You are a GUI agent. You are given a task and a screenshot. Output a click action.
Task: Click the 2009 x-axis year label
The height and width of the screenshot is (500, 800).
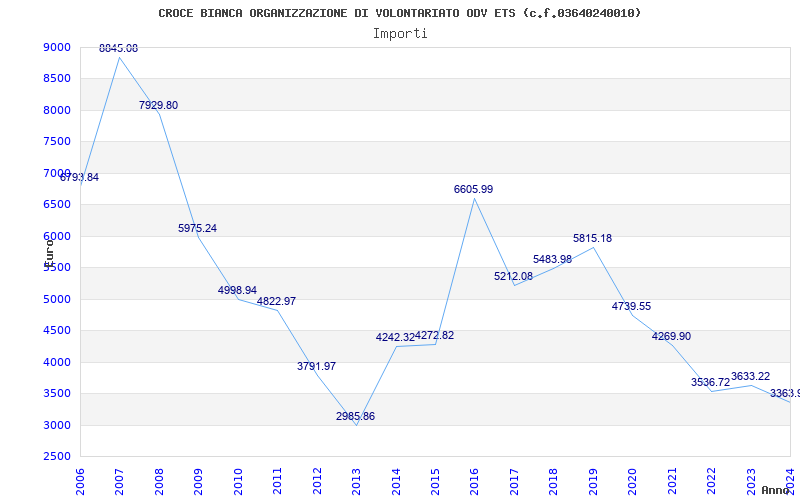pyautogui.click(x=198, y=481)
